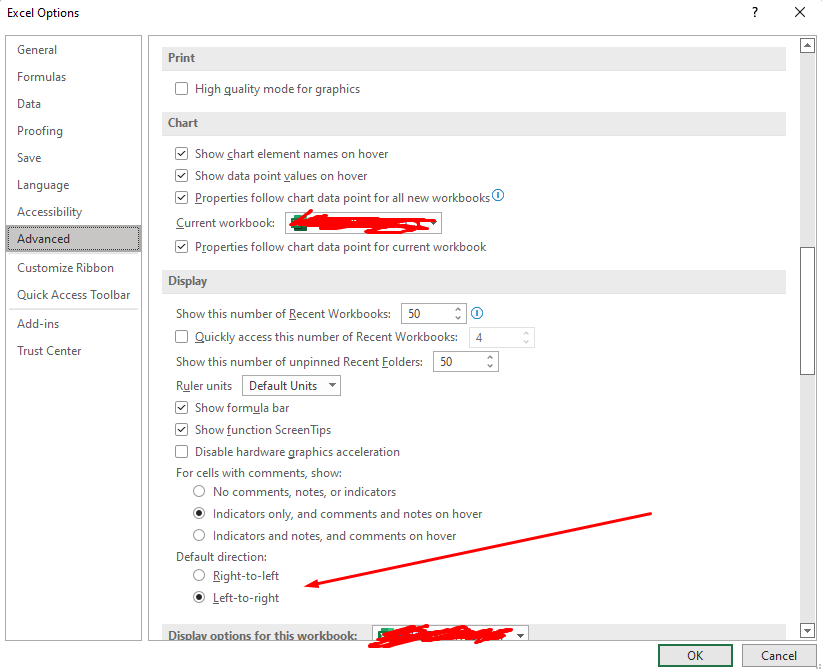Toggle Show data point values on hover
Screen dimensions: 822x669
click(181, 176)
